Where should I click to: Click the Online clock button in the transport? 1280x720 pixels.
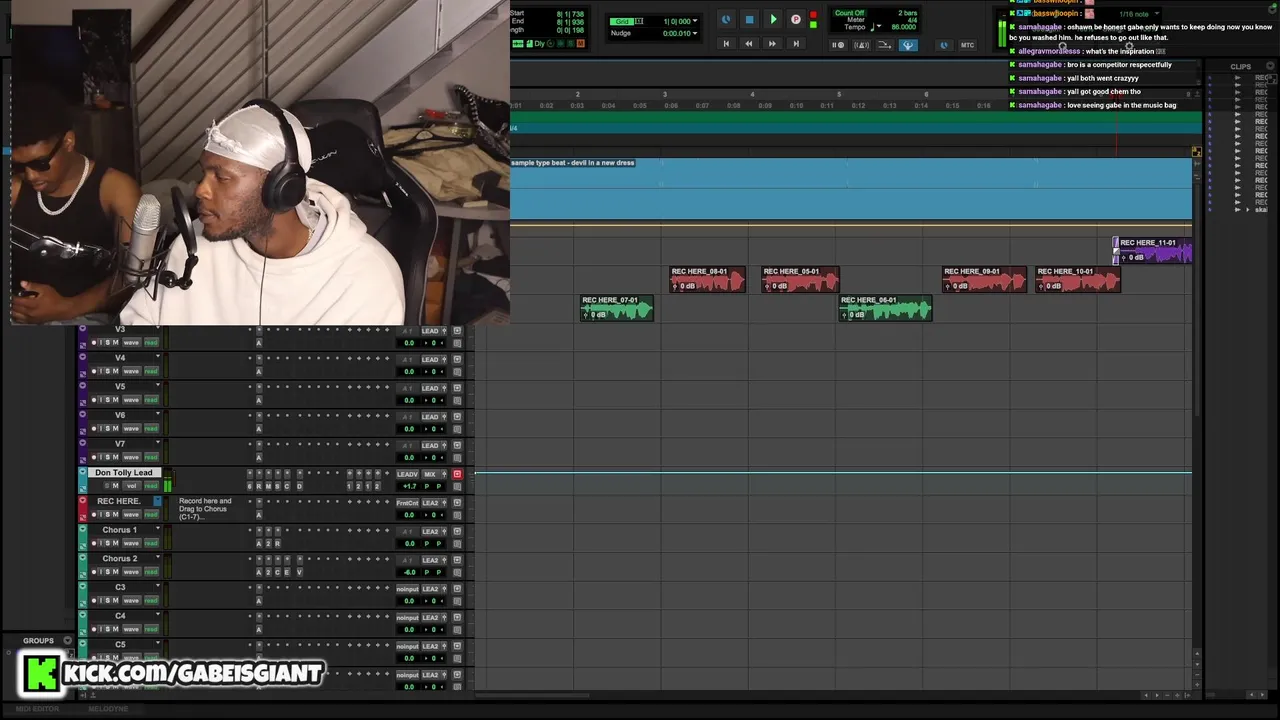click(726, 19)
